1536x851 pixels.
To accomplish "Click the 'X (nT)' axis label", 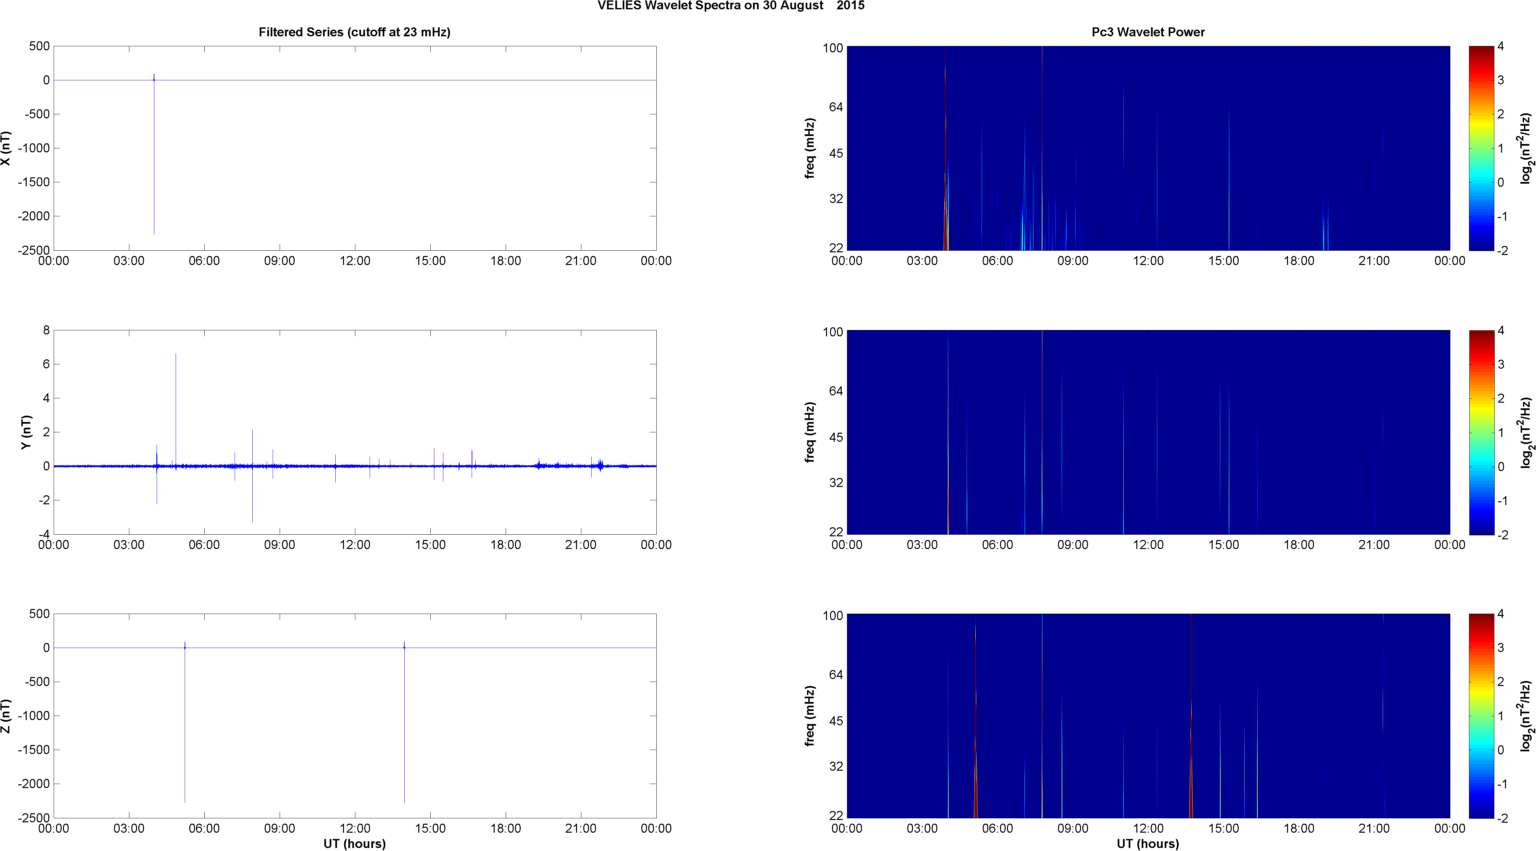I will point(7,148).
